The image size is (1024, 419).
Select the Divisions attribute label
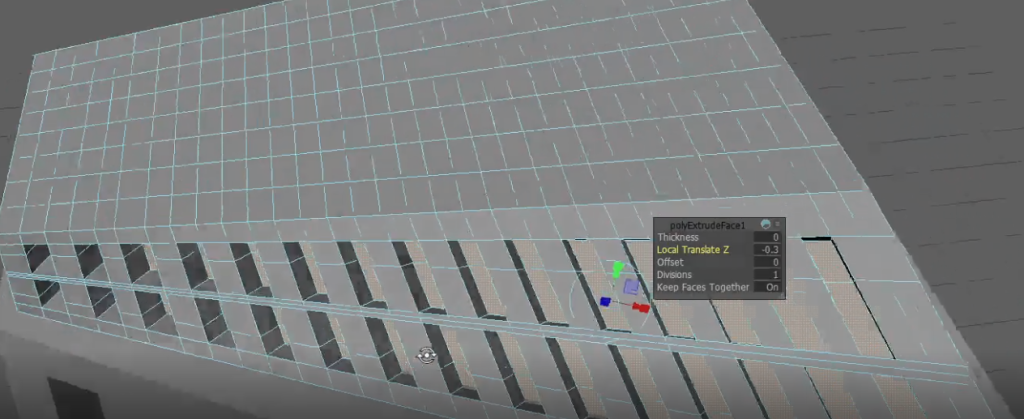[x=676, y=275]
